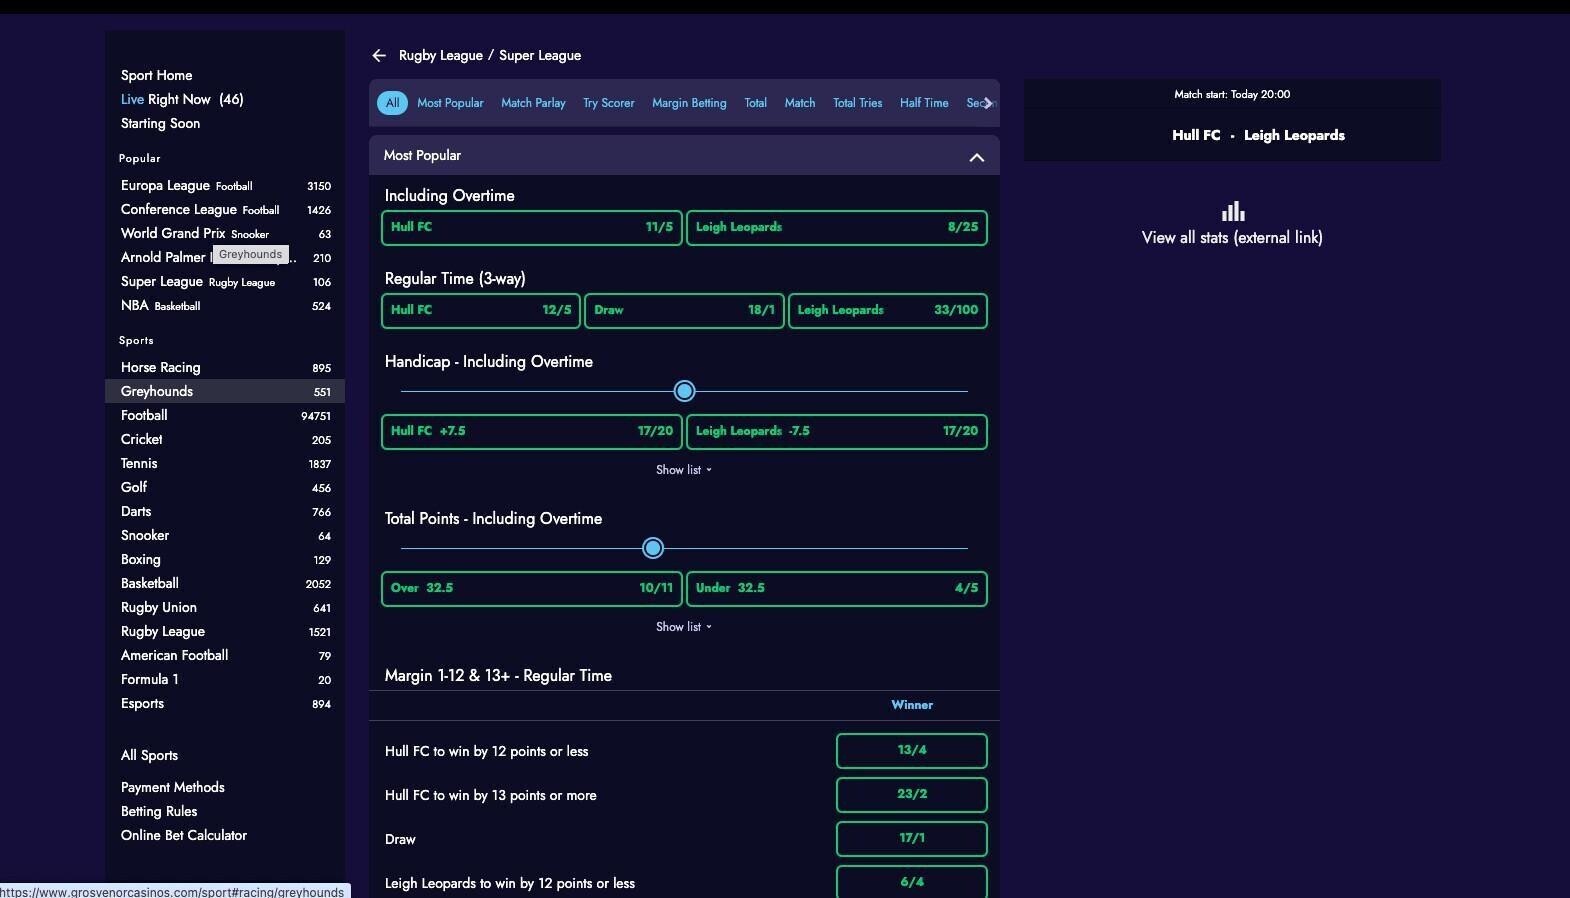Viewport: 1570px width, 898px height.
Task: Adjust the Total Points slider handle
Action: (x=653, y=548)
